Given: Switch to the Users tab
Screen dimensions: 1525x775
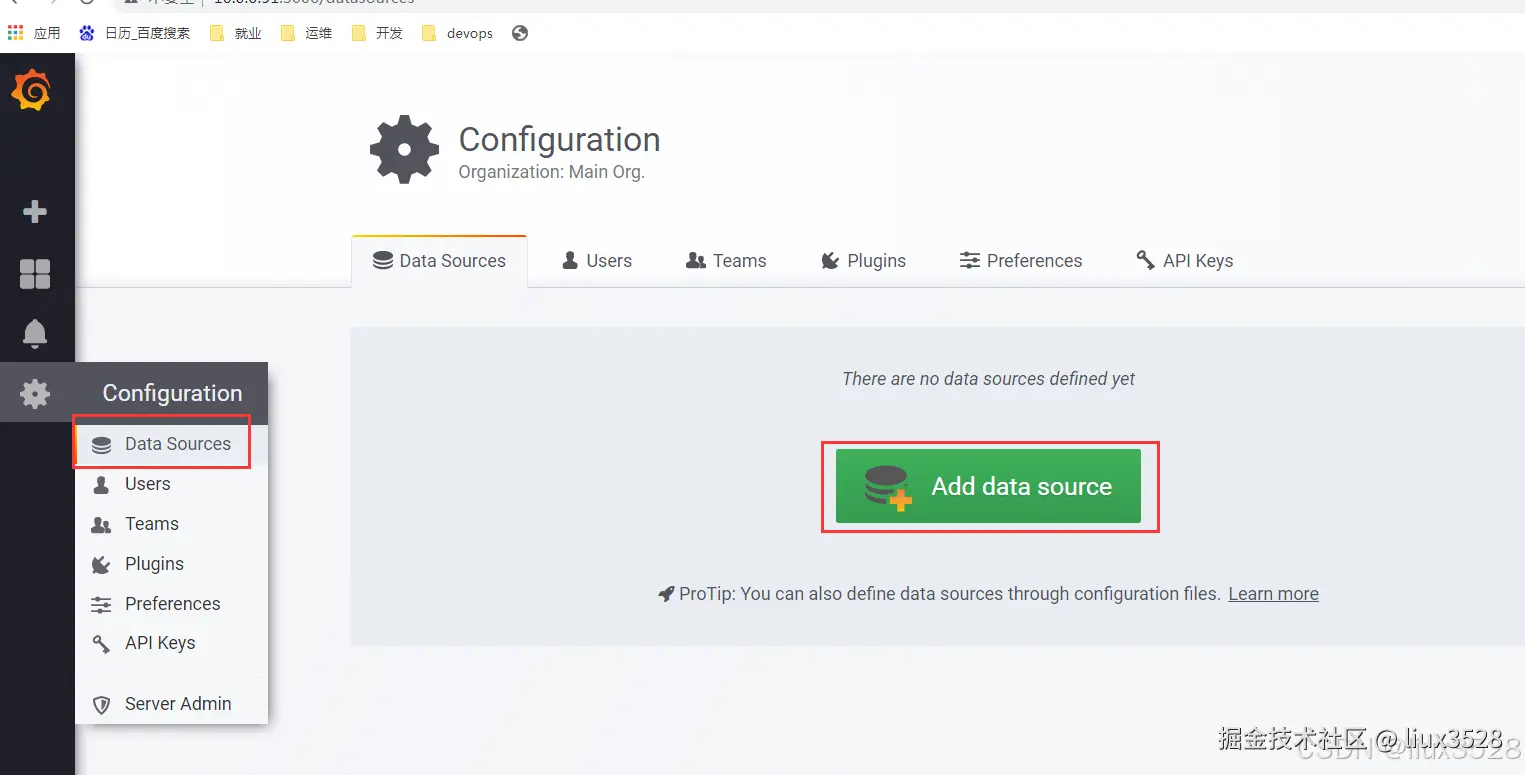Looking at the screenshot, I should (x=597, y=261).
